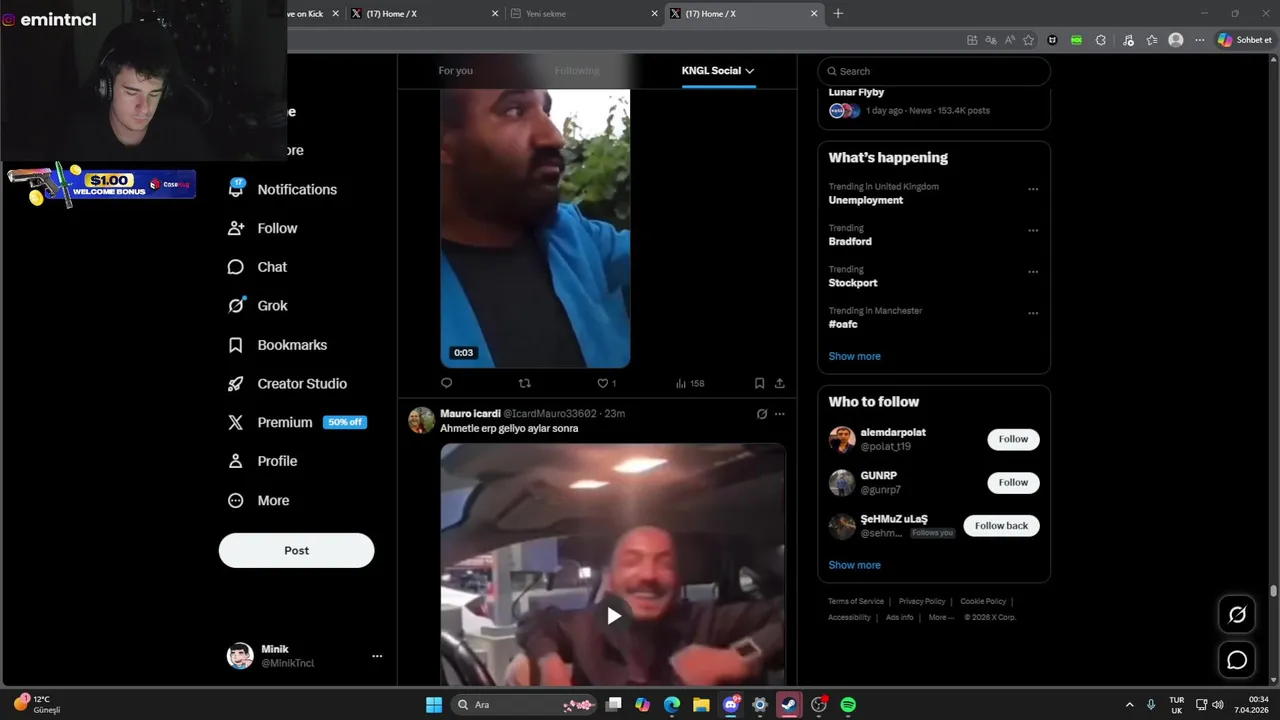
Task: Open the Notifications bell icon
Action: [236, 189]
